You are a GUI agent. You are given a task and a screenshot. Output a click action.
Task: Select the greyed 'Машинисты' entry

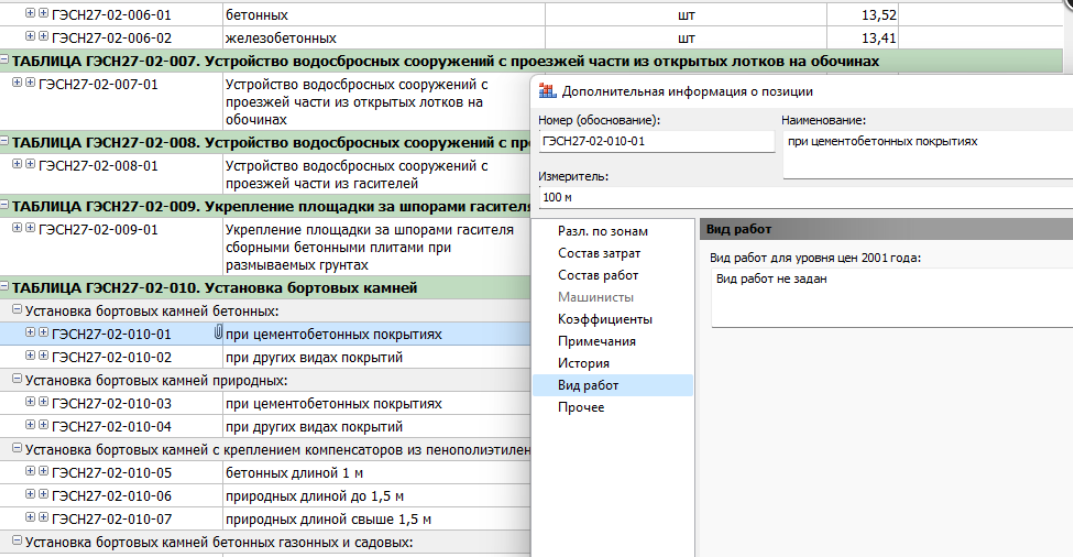point(595,297)
